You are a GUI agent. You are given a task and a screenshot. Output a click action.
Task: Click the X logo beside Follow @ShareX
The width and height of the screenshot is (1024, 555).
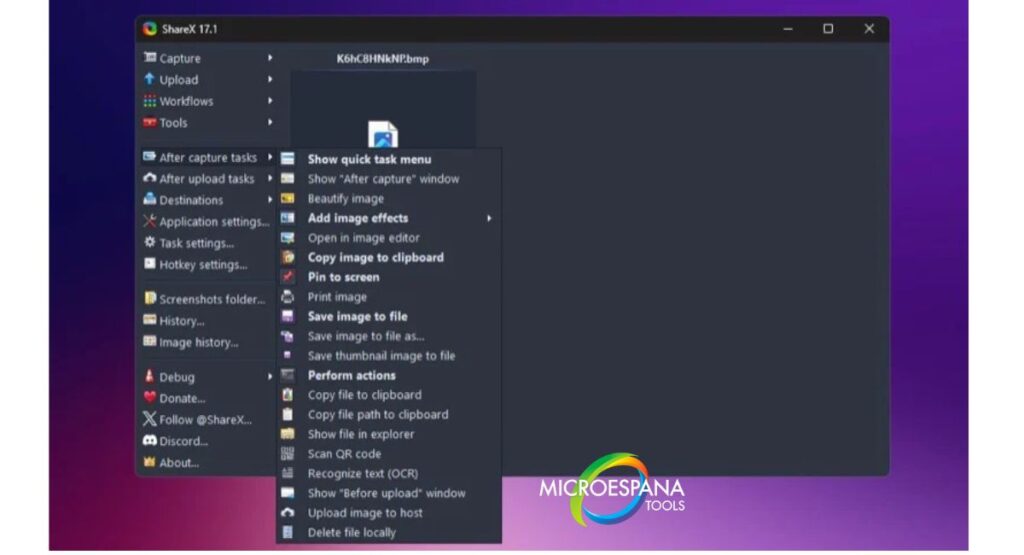tap(150, 419)
